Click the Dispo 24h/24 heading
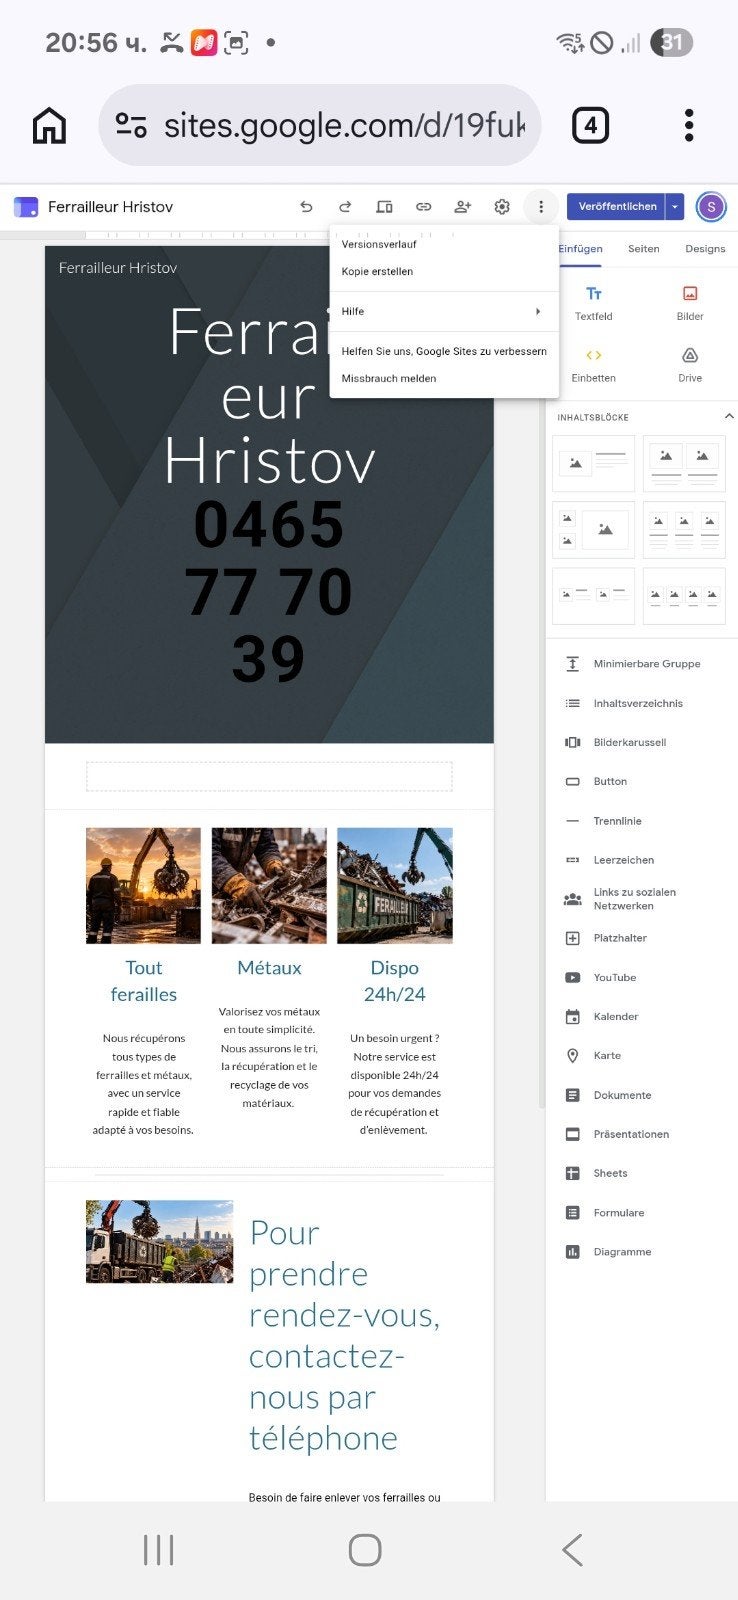The image size is (738, 1600). click(x=395, y=981)
